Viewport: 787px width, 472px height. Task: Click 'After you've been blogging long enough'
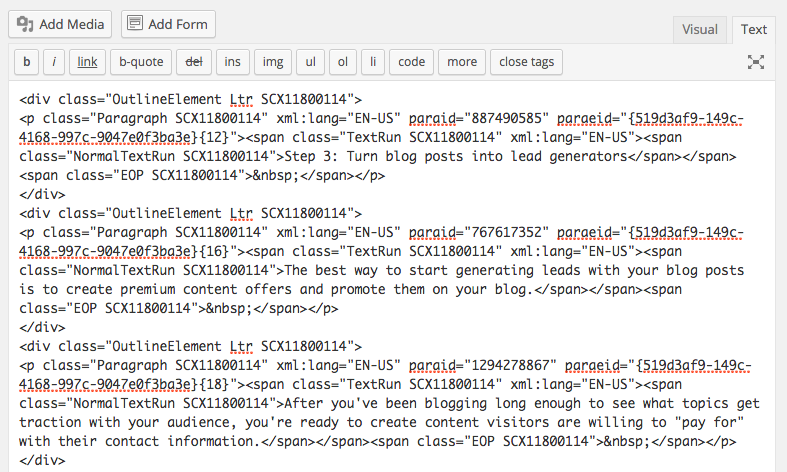[x=432, y=403]
